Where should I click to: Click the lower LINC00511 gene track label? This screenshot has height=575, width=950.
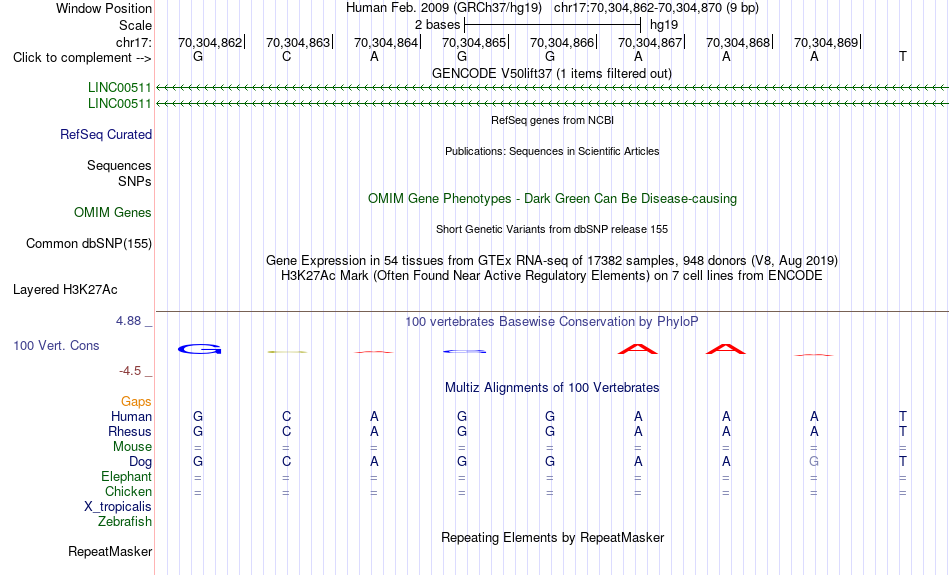[119, 104]
